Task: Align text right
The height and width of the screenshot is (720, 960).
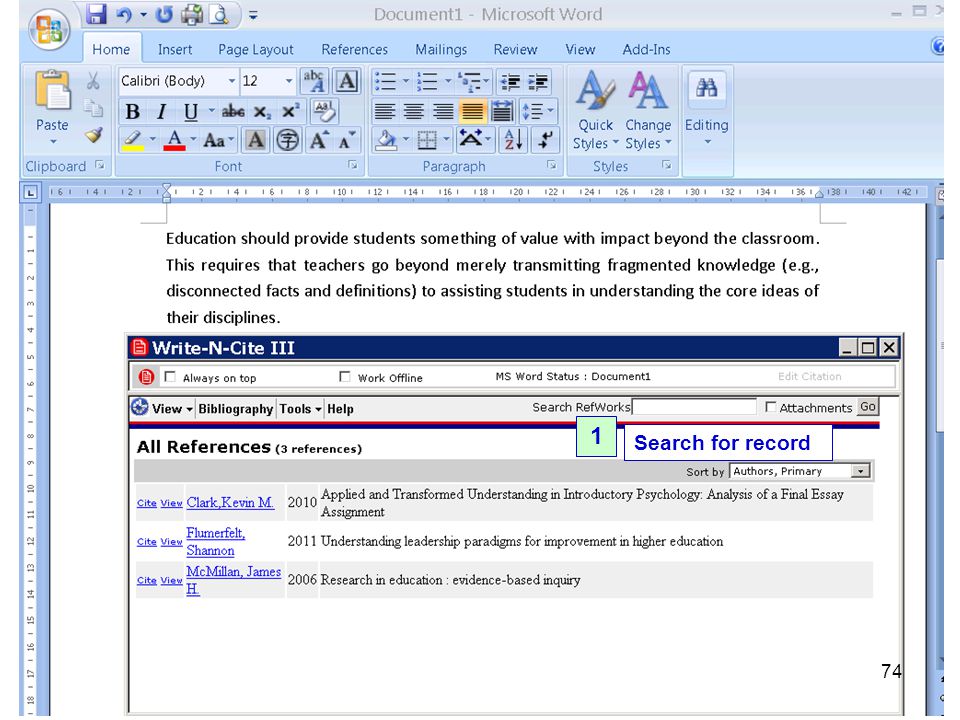Action: [x=443, y=111]
